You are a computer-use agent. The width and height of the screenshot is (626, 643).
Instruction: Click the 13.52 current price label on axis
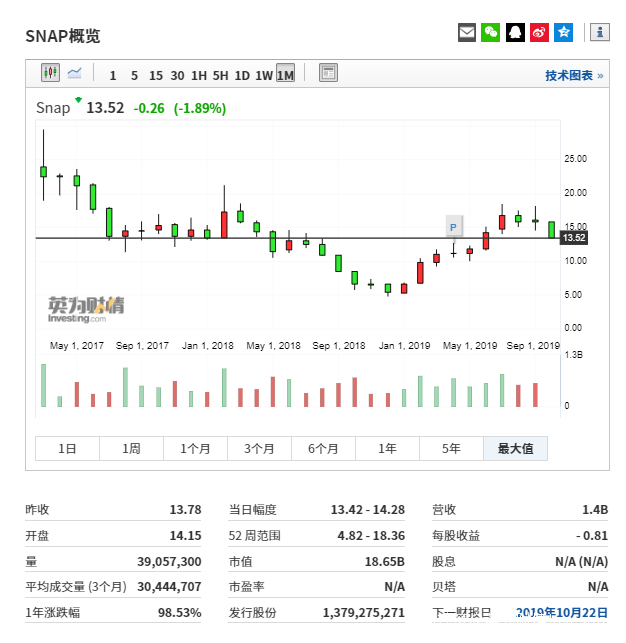[574, 237]
